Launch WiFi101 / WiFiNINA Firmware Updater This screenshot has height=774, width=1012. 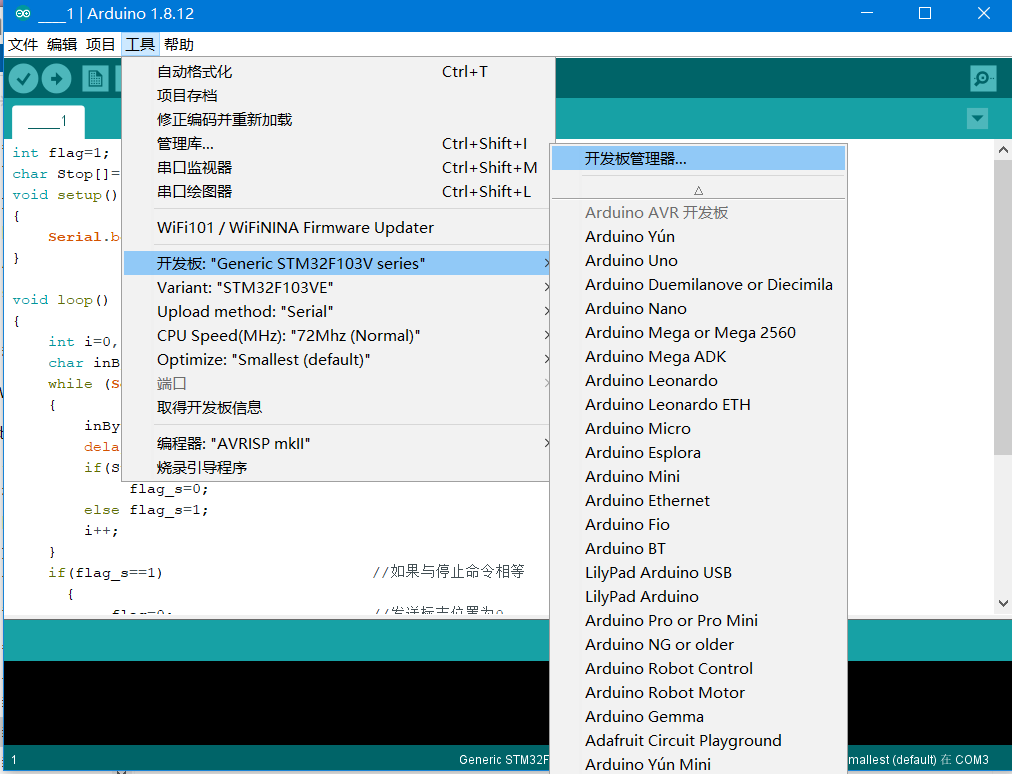tap(336, 227)
